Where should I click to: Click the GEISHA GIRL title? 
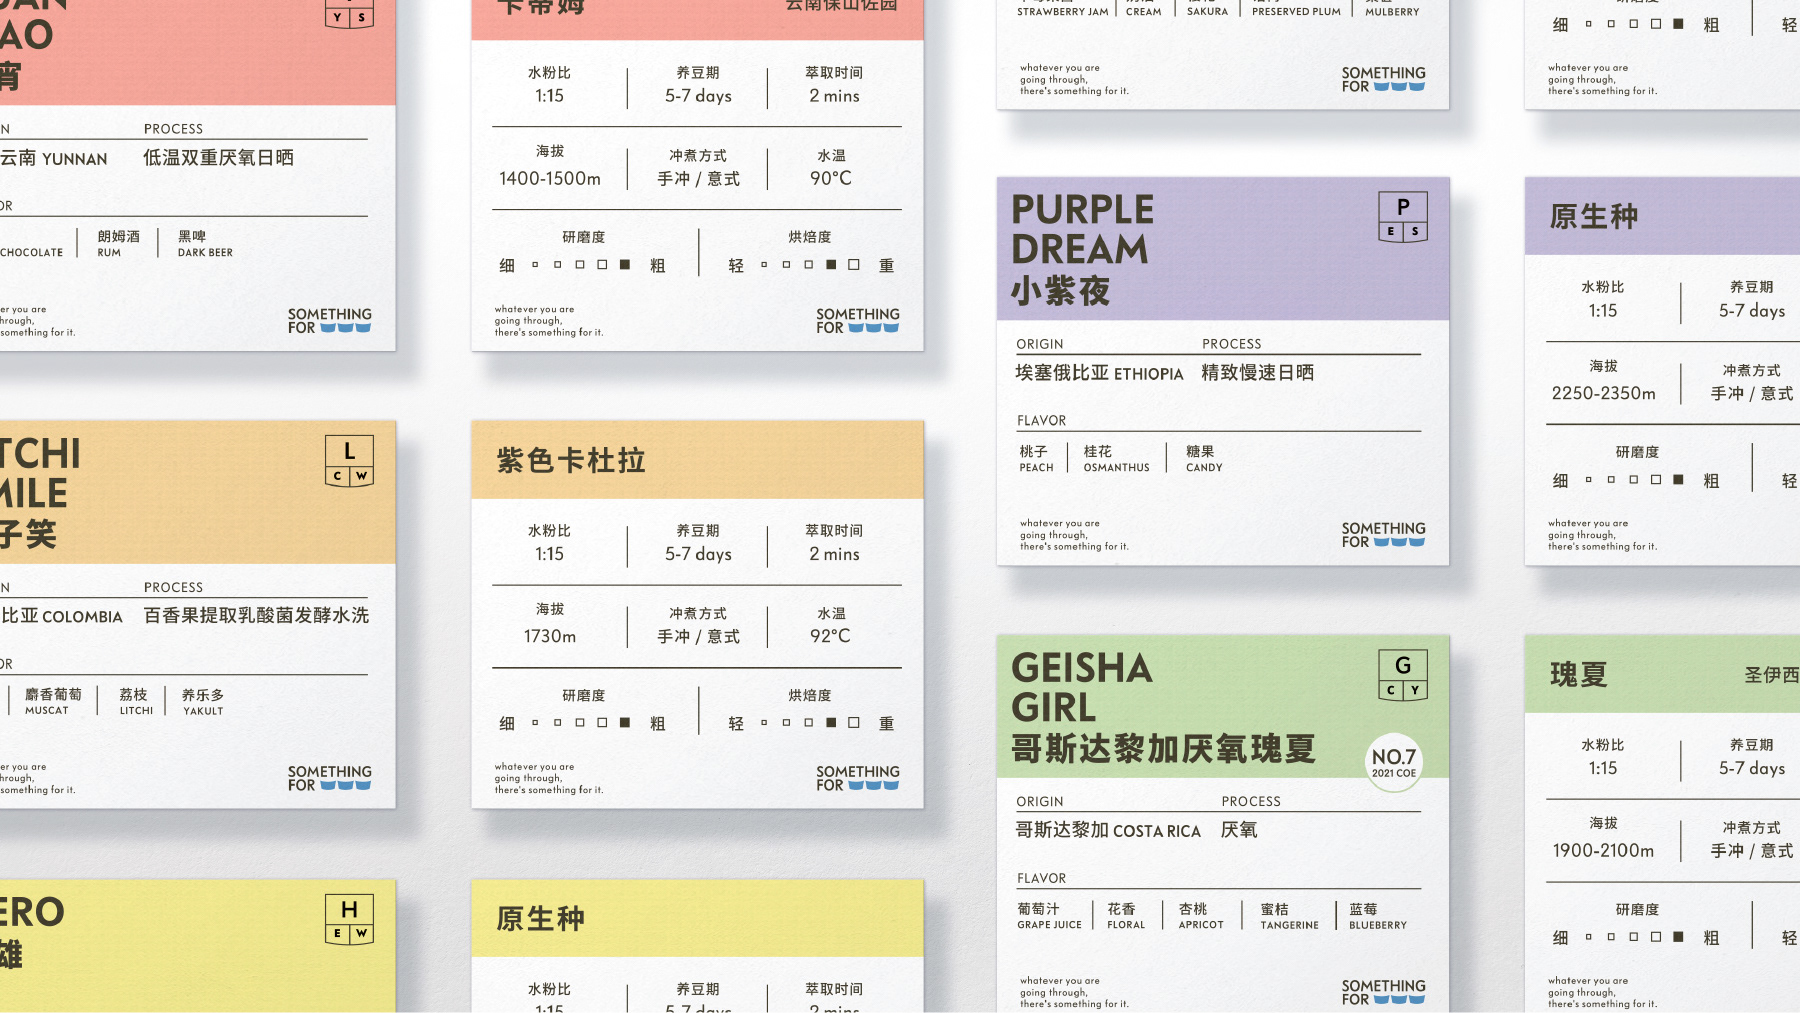tap(1082, 687)
